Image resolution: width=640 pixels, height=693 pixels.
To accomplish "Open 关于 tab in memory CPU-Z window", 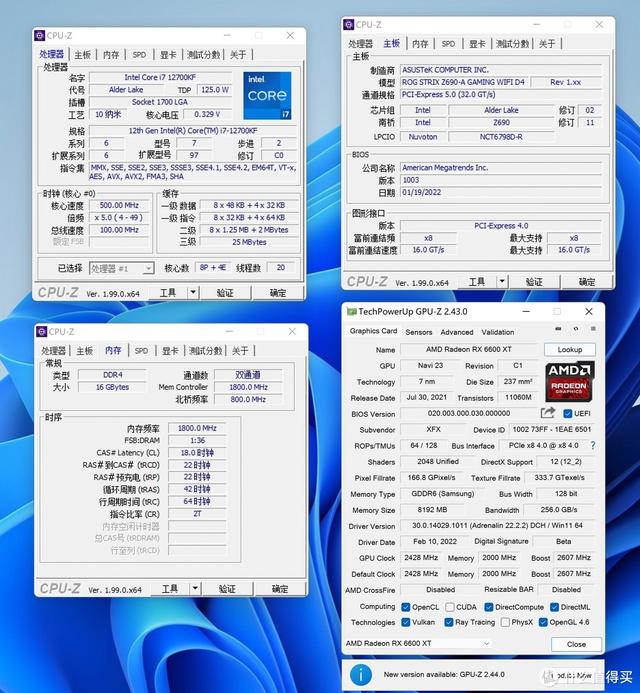I will point(240,350).
